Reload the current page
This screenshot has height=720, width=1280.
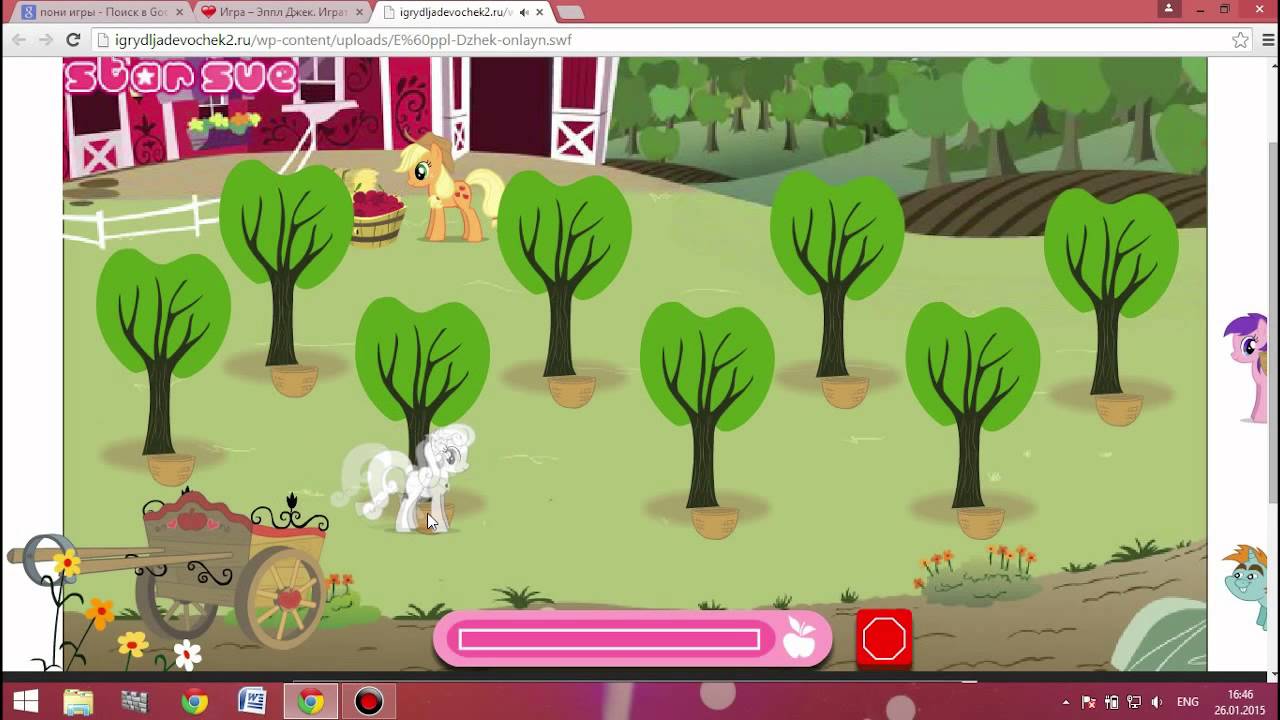(x=73, y=40)
